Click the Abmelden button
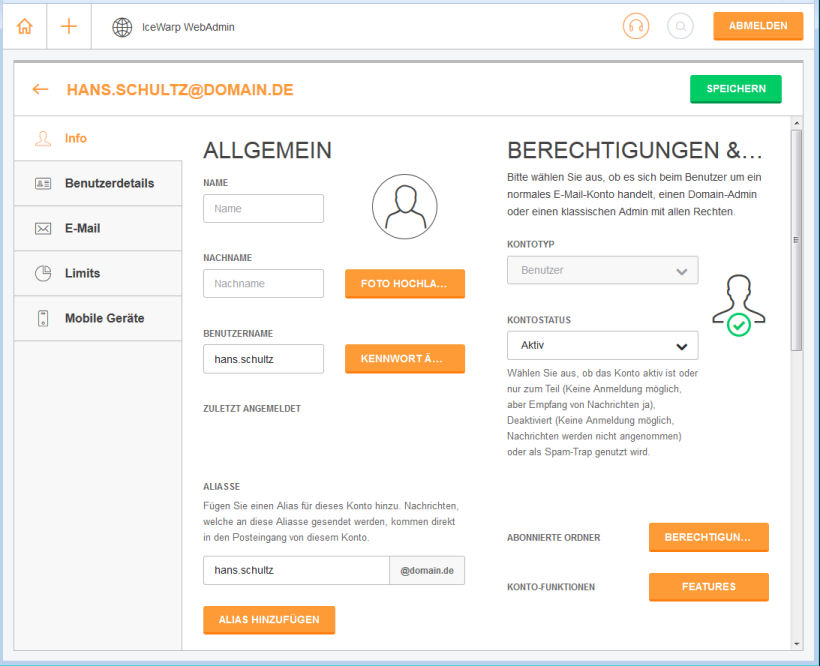This screenshot has width=820, height=666. click(x=757, y=26)
